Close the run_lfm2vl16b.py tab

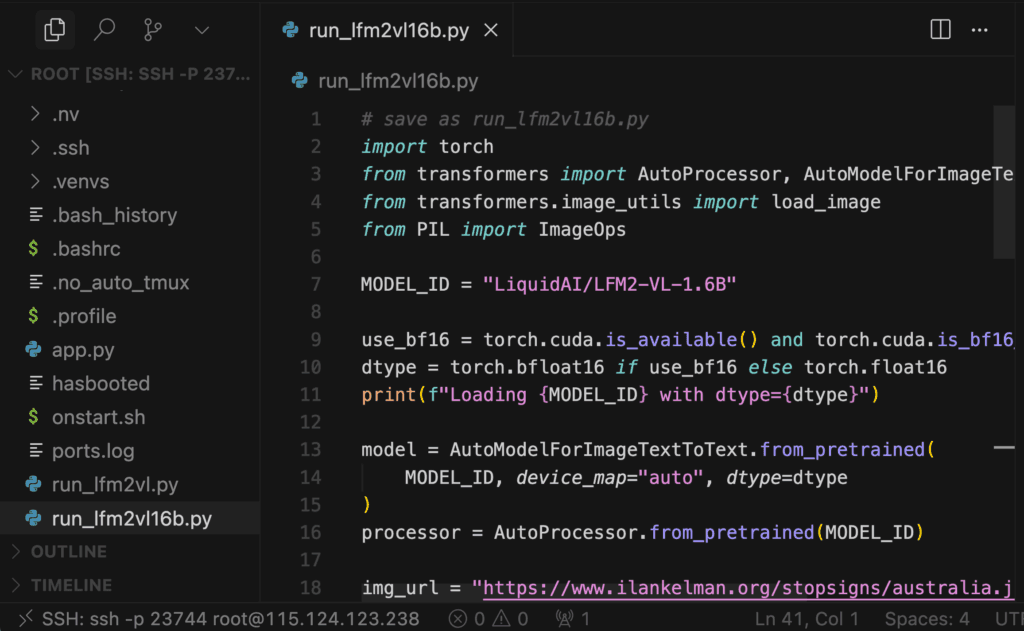coord(491,31)
